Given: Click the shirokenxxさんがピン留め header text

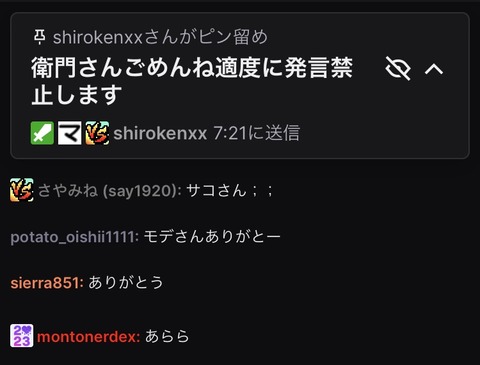Looking at the screenshot, I should [x=160, y=37].
